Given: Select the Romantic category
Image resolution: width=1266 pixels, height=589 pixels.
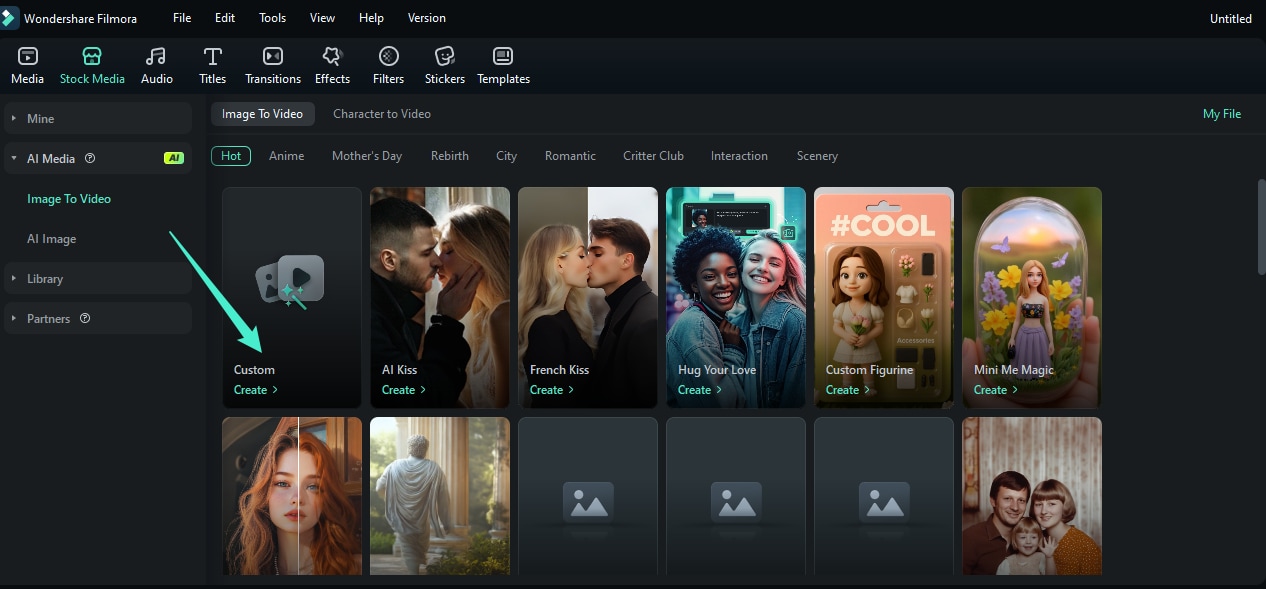Looking at the screenshot, I should [x=570, y=156].
